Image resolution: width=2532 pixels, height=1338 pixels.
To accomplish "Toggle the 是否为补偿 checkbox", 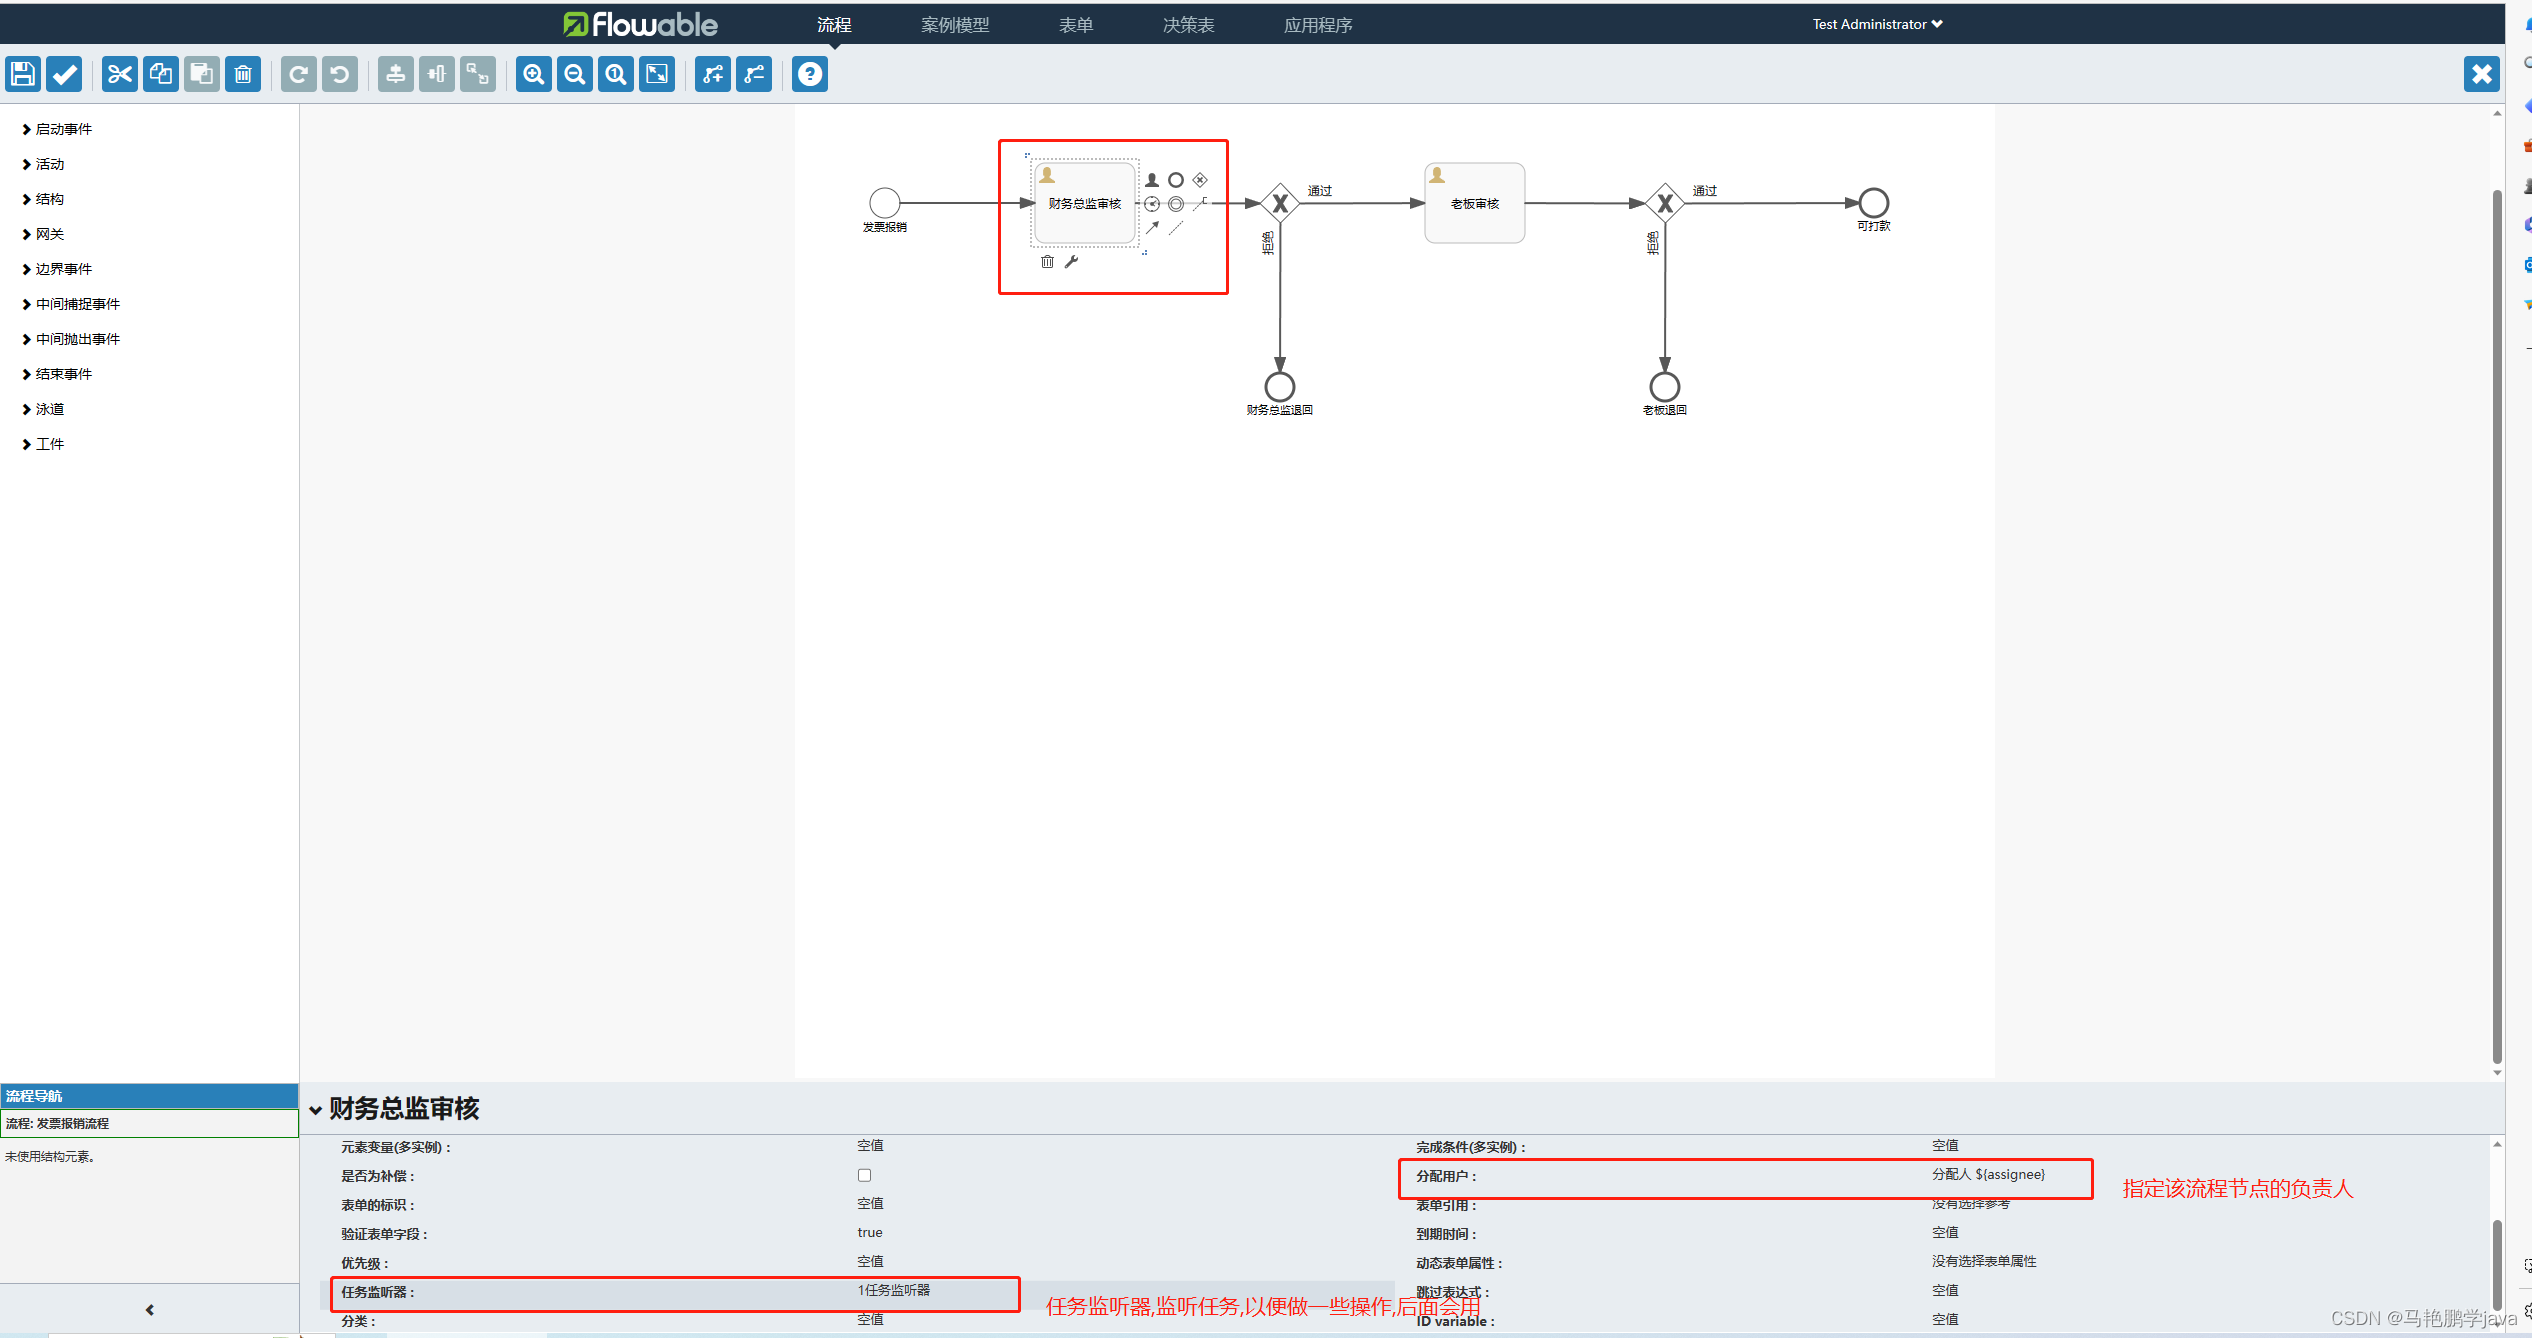I will (x=864, y=1175).
